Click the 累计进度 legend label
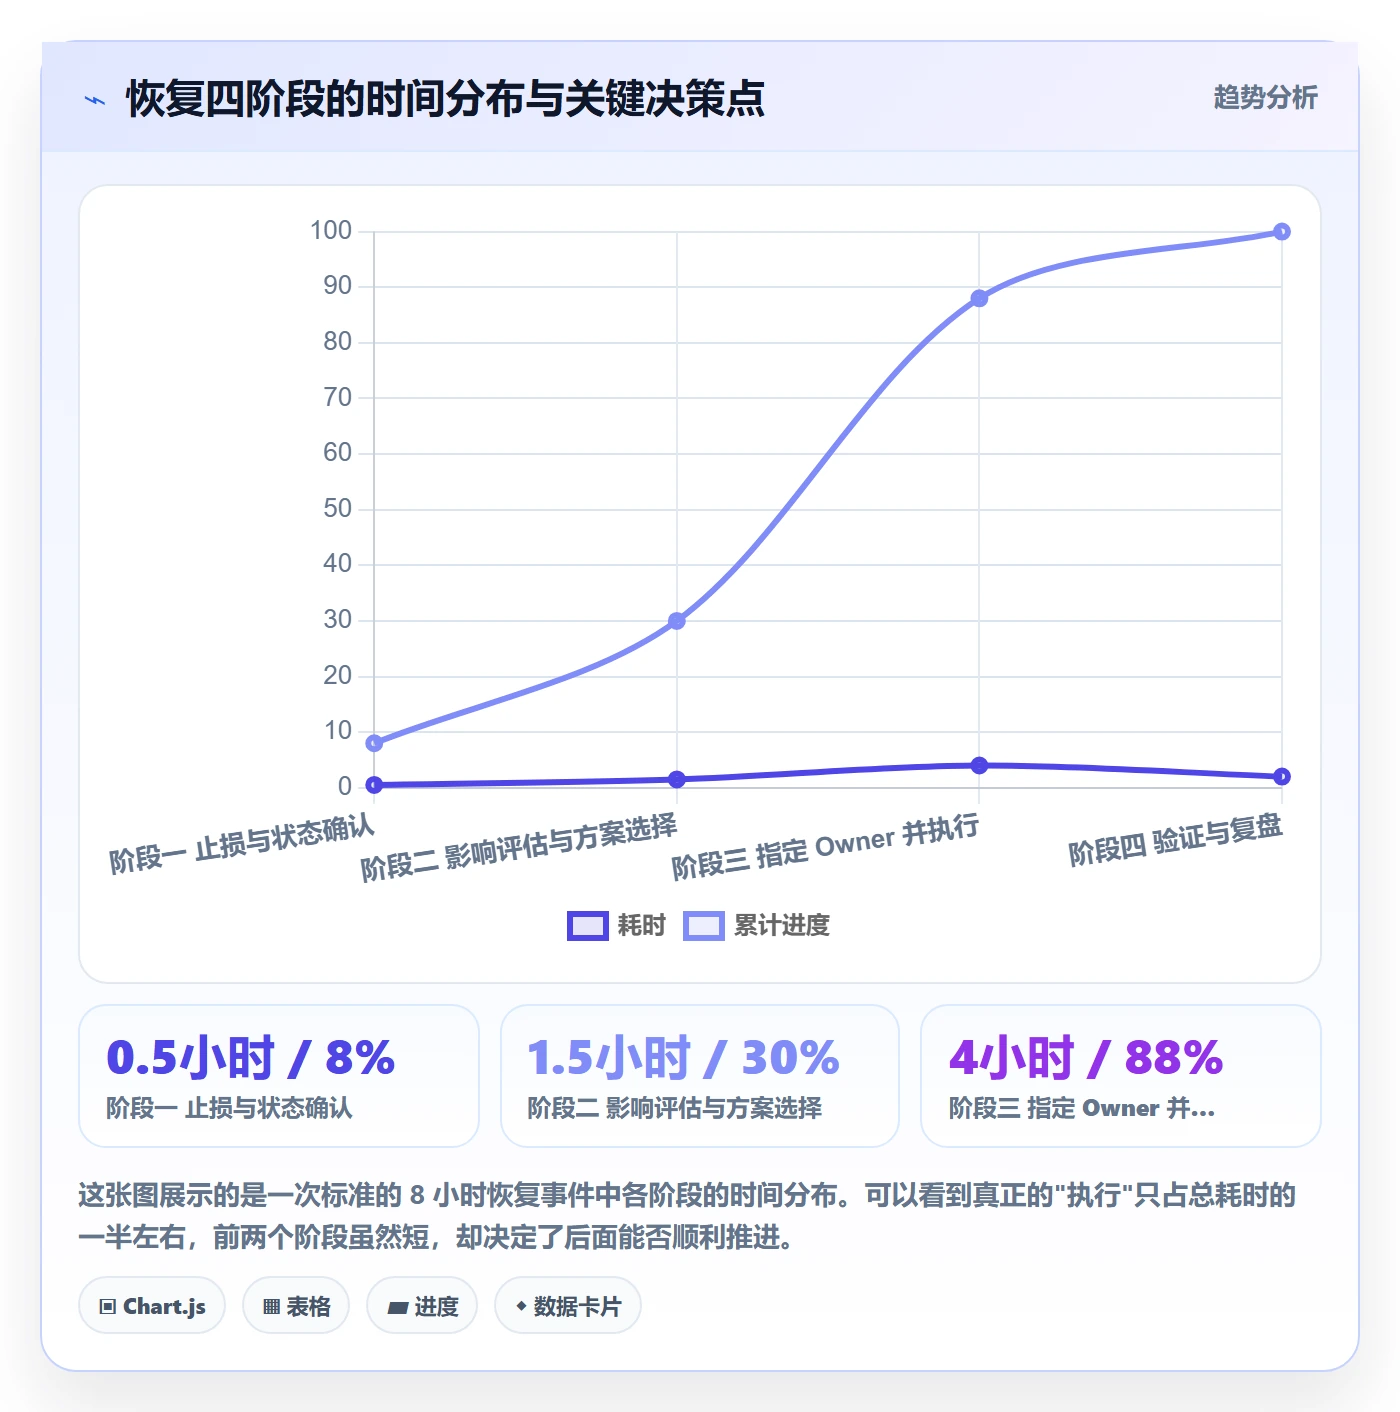Image resolution: width=1400 pixels, height=1412 pixels. point(782,925)
